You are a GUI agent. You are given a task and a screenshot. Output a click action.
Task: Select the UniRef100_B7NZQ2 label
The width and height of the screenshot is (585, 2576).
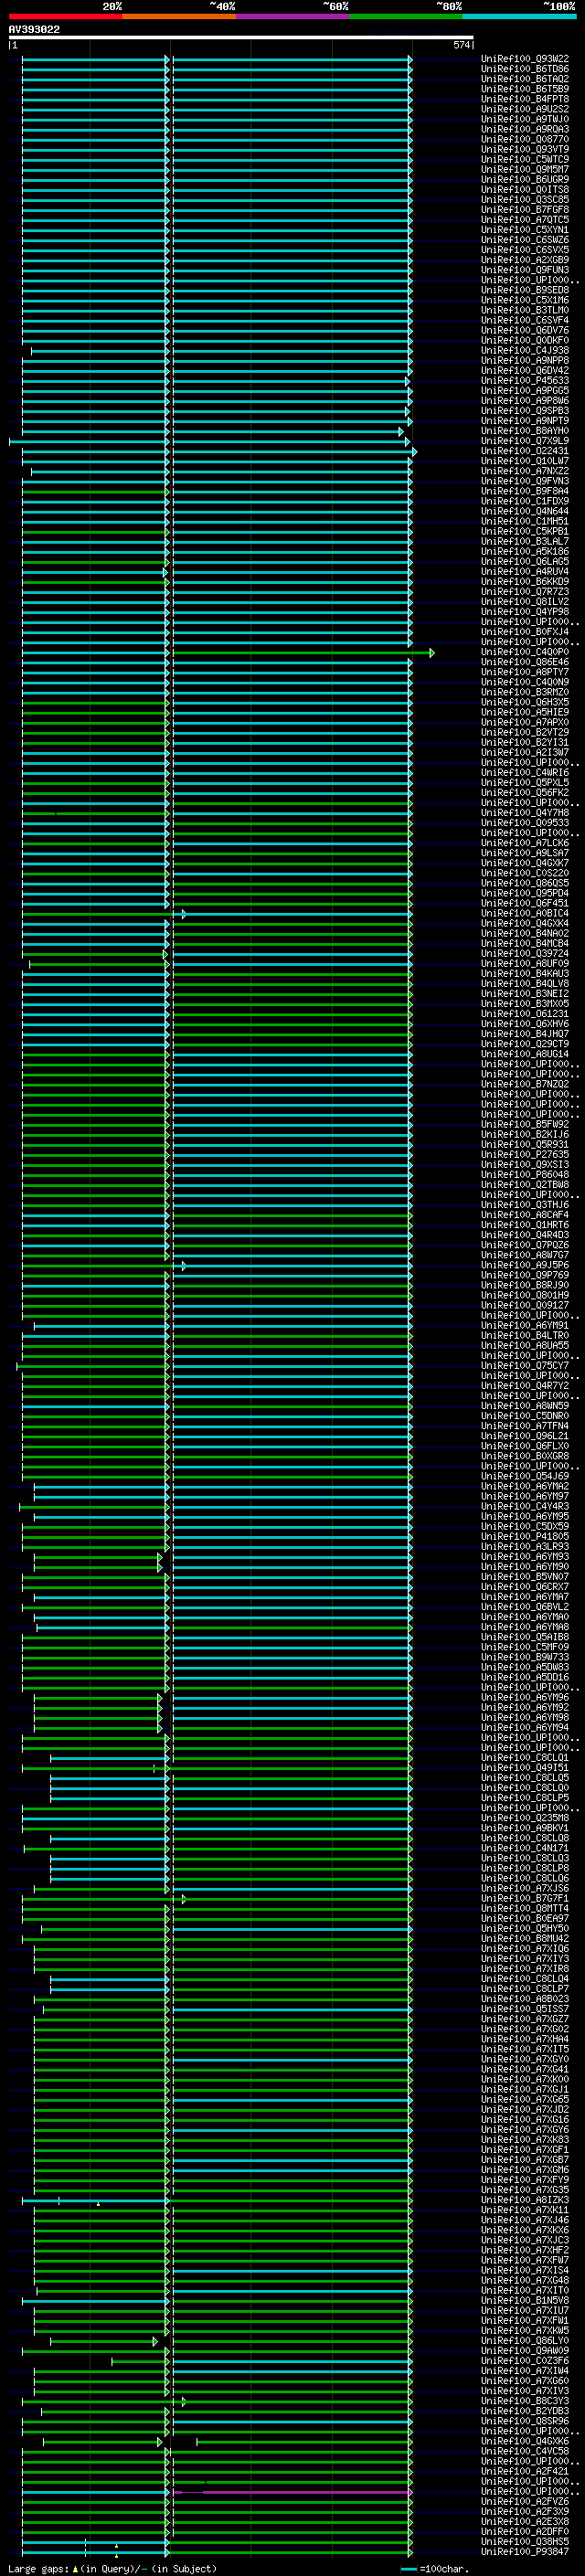click(x=525, y=1084)
